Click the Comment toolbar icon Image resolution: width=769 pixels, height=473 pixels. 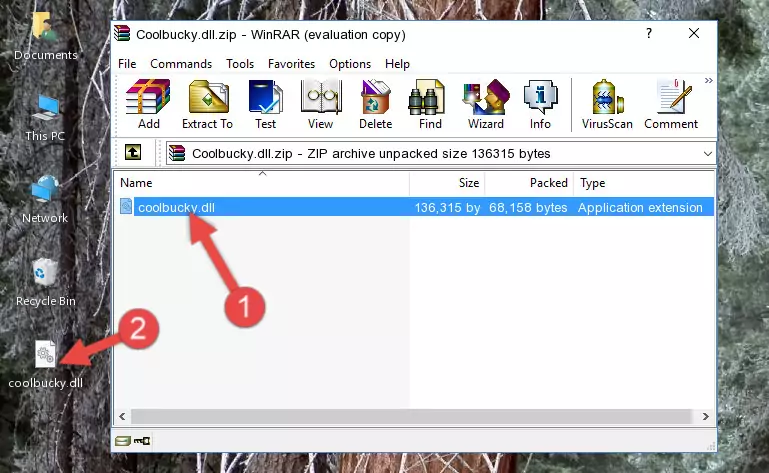[x=671, y=104]
